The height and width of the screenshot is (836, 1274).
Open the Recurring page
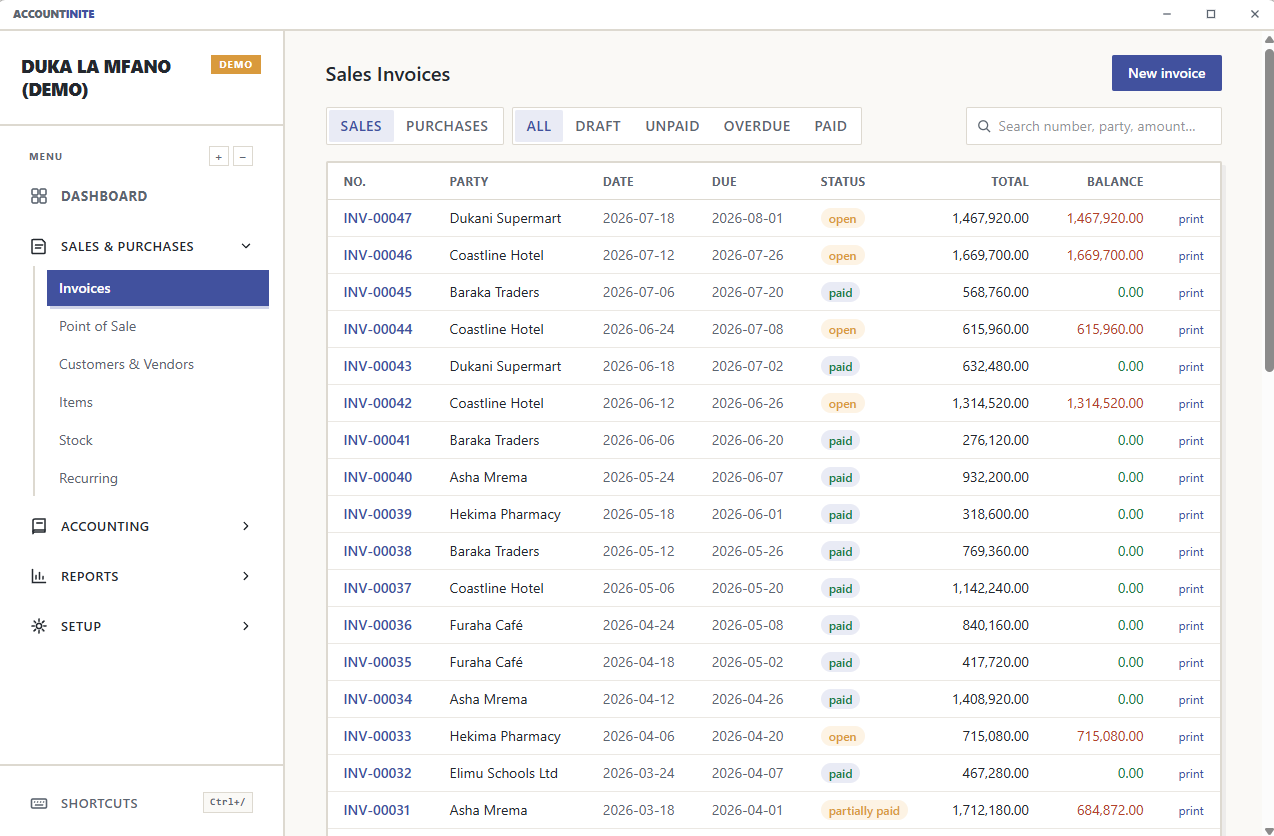pyautogui.click(x=158, y=478)
